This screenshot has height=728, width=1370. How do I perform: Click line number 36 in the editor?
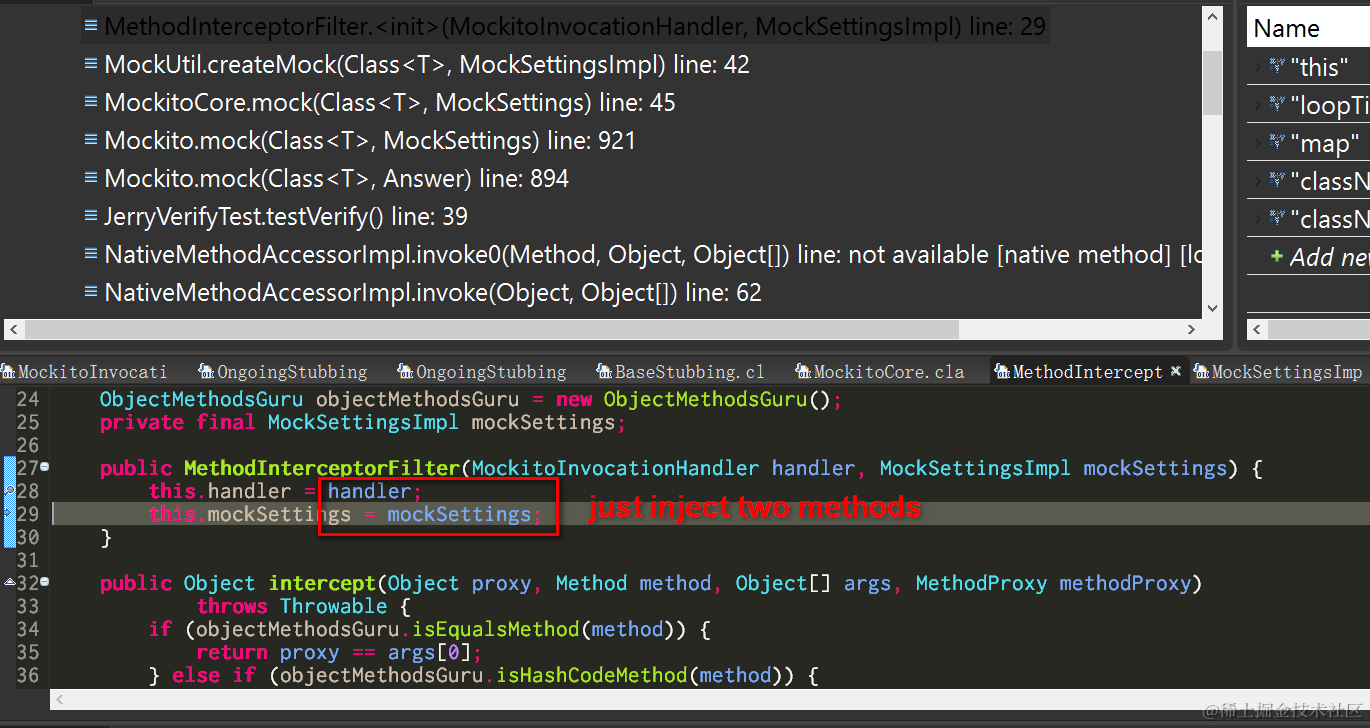point(27,675)
